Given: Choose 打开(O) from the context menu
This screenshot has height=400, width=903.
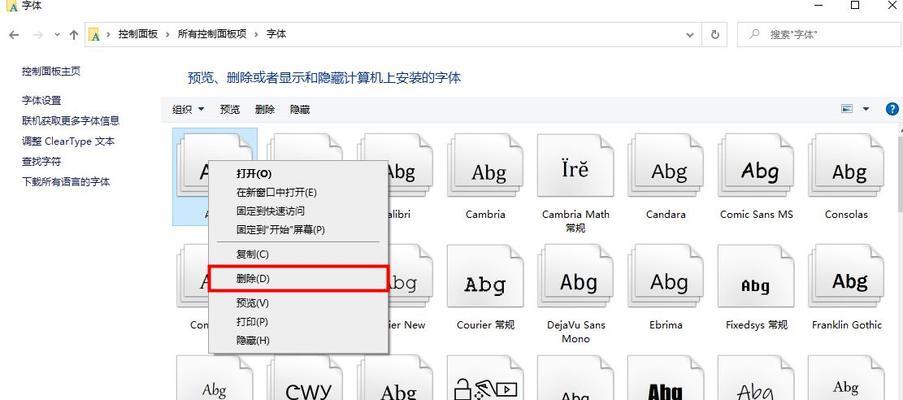Looking at the screenshot, I should tap(298, 173).
